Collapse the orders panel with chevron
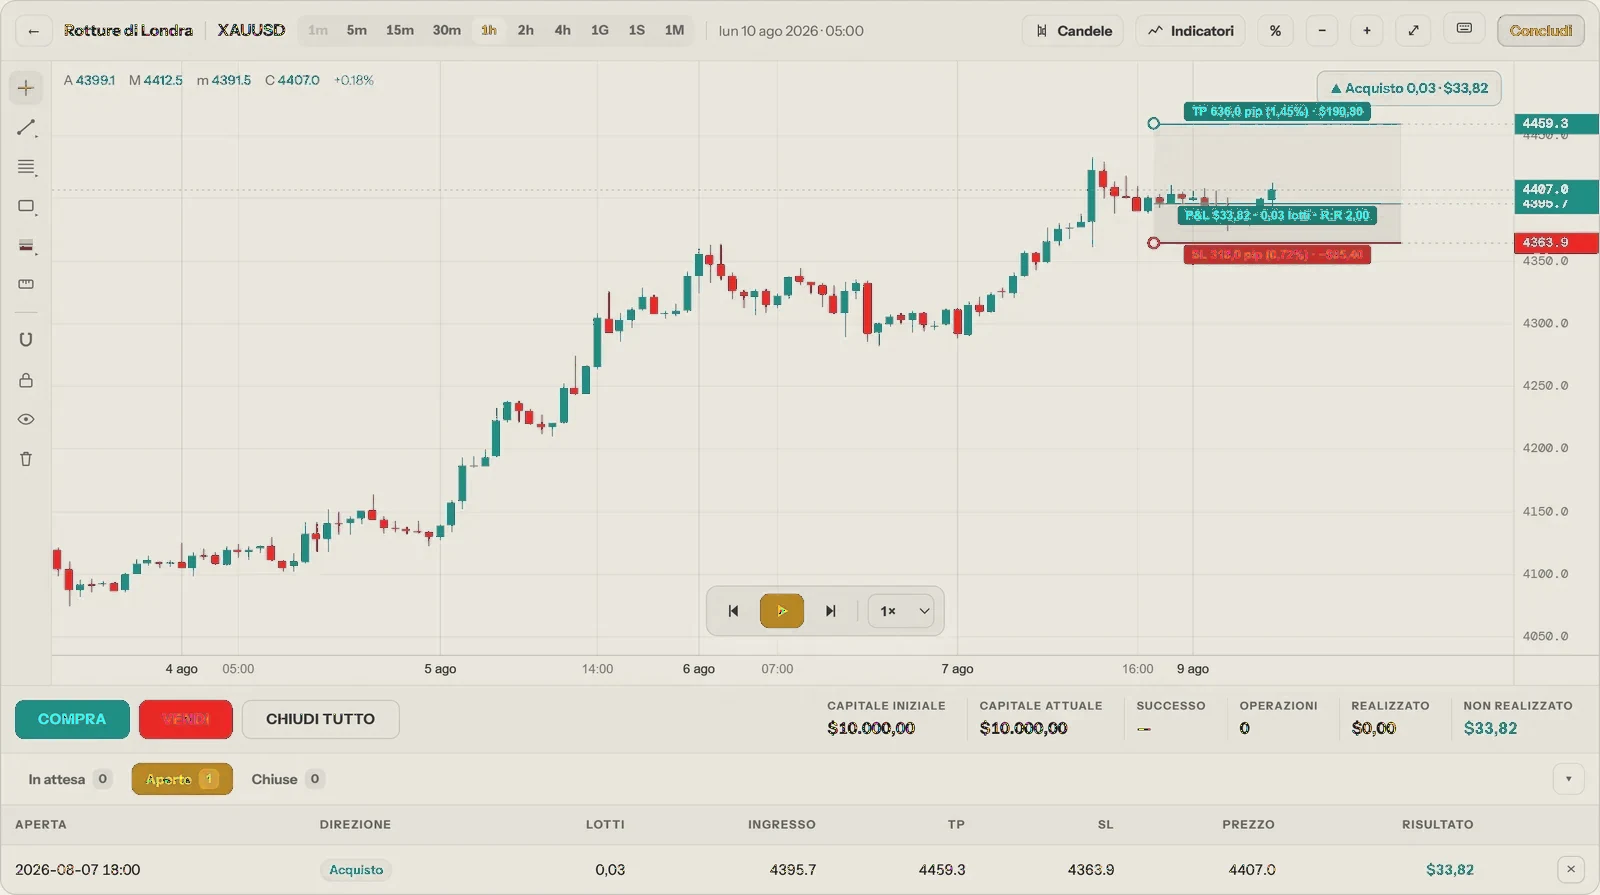The height and width of the screenshot is (895, 1600). pos(1568,779)
